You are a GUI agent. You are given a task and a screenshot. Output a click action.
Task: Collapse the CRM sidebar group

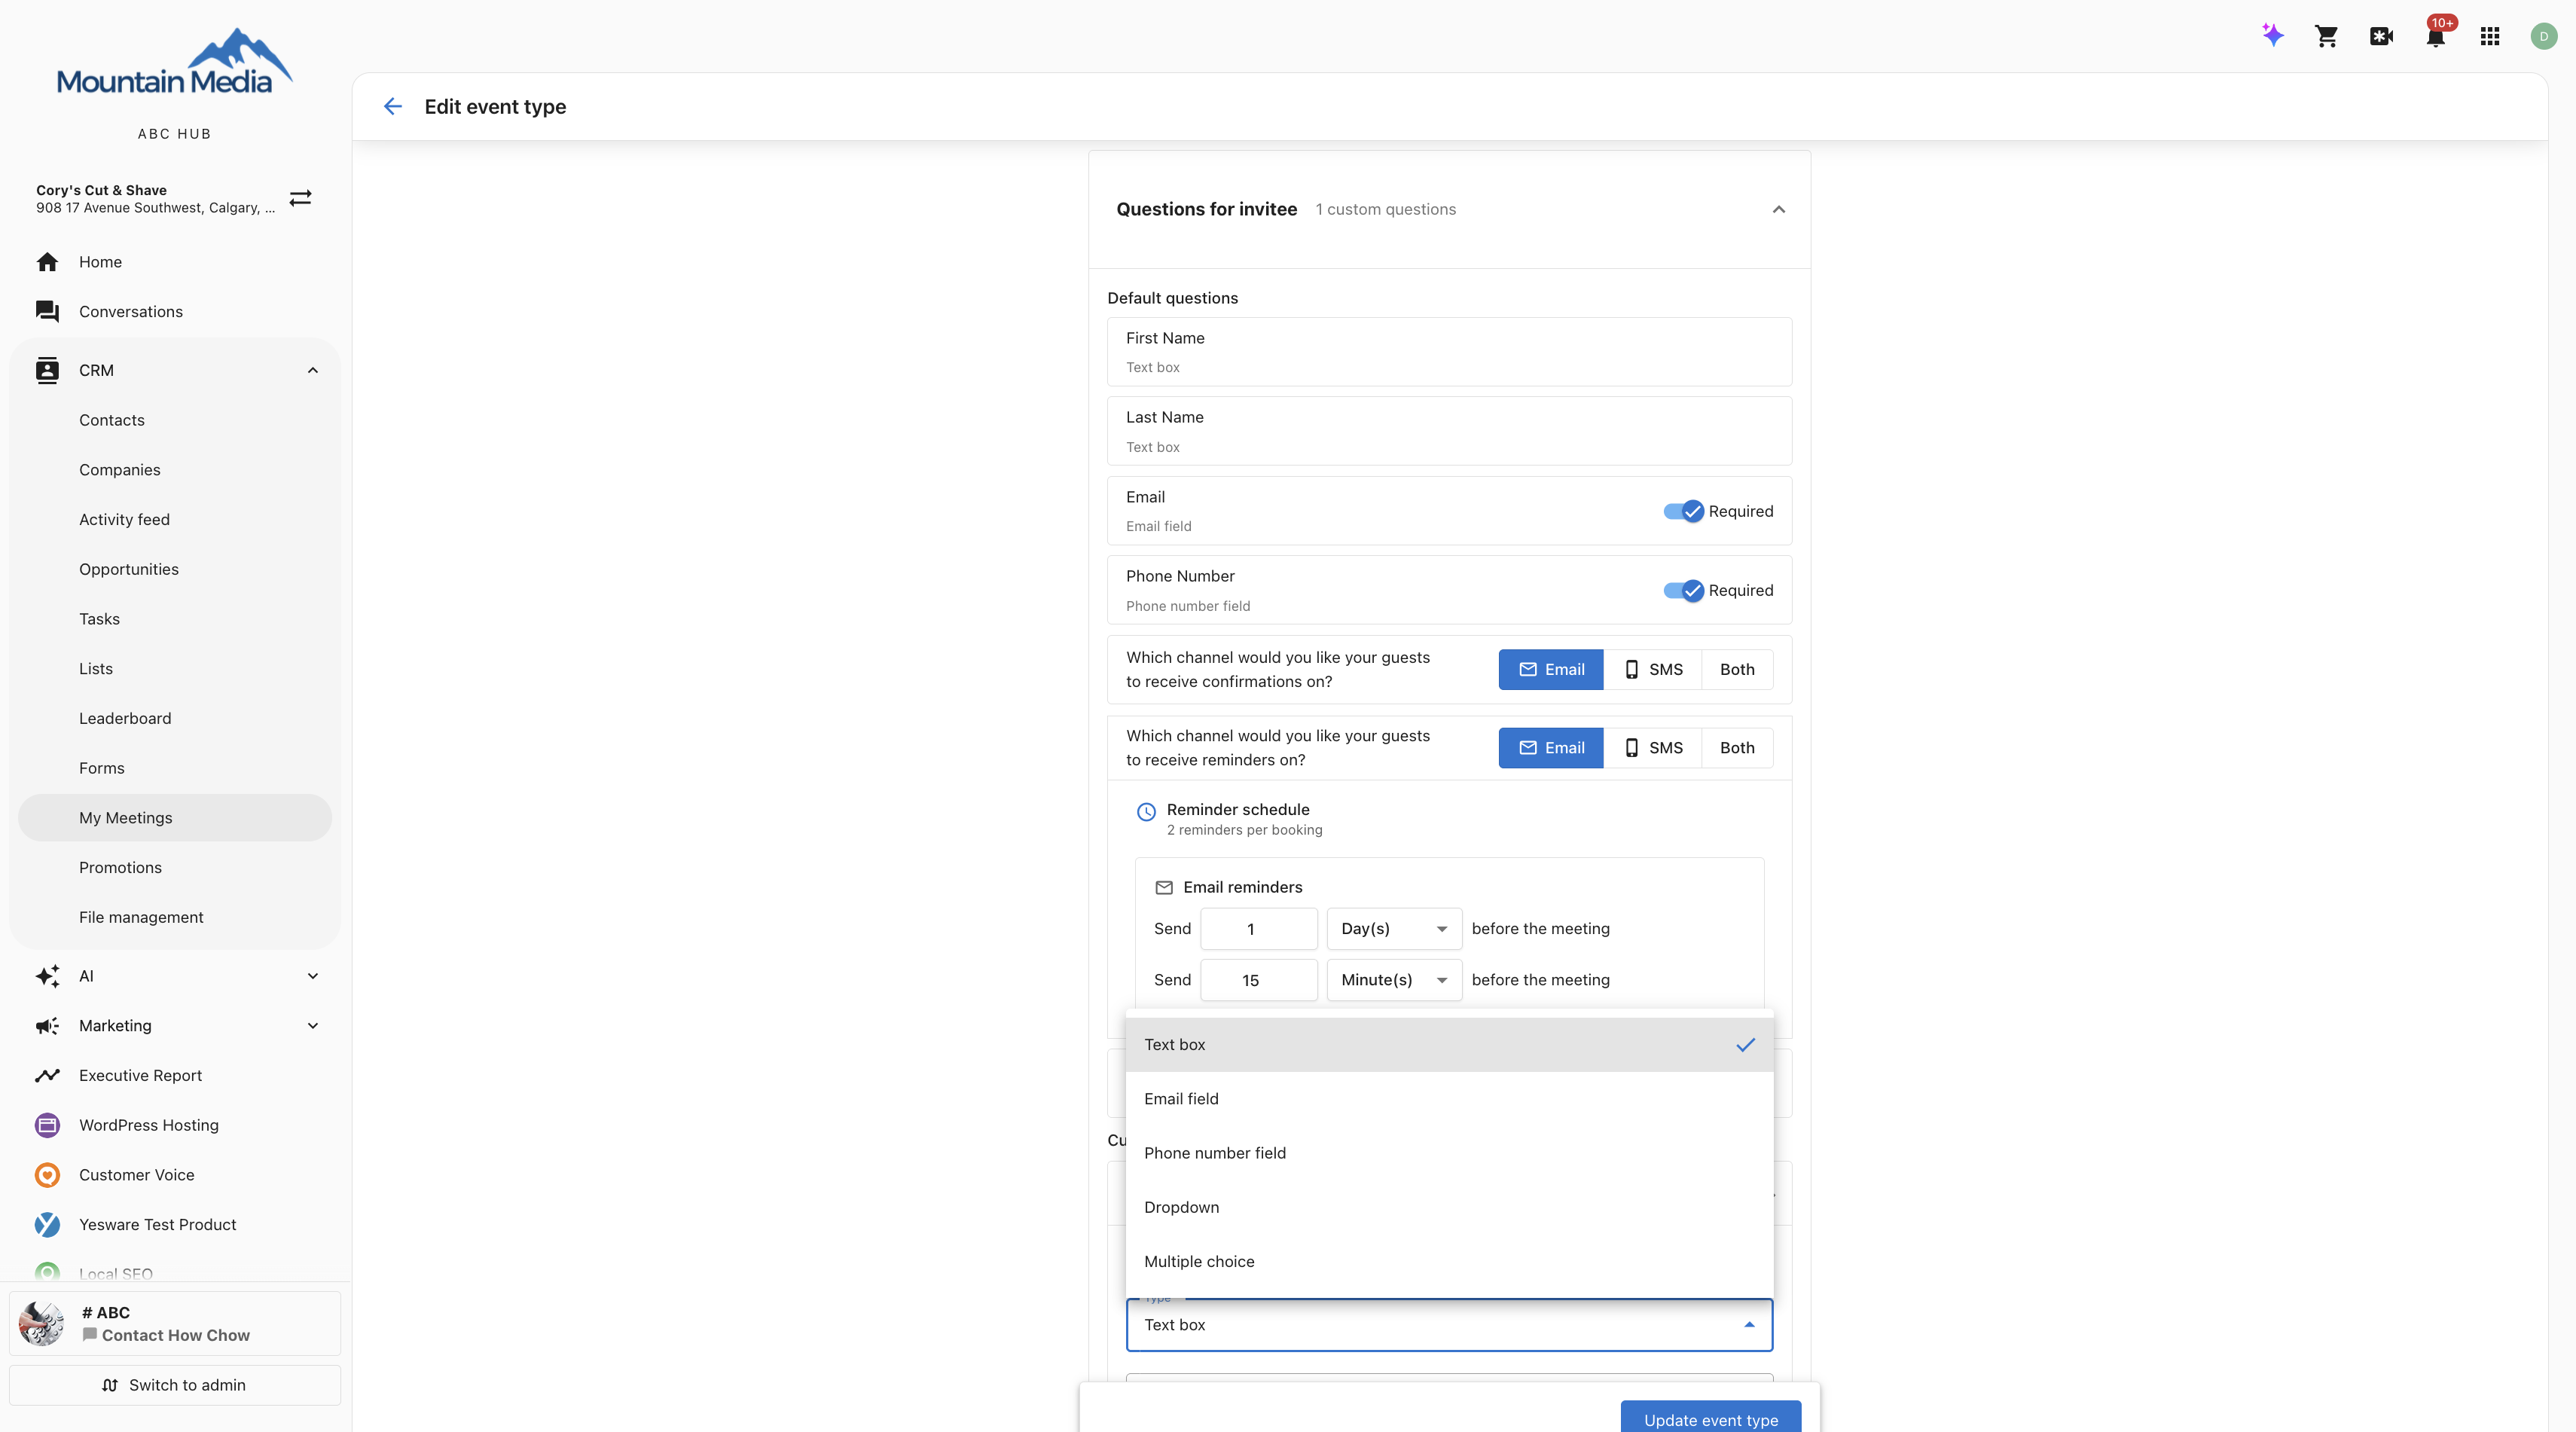(313, 370)
